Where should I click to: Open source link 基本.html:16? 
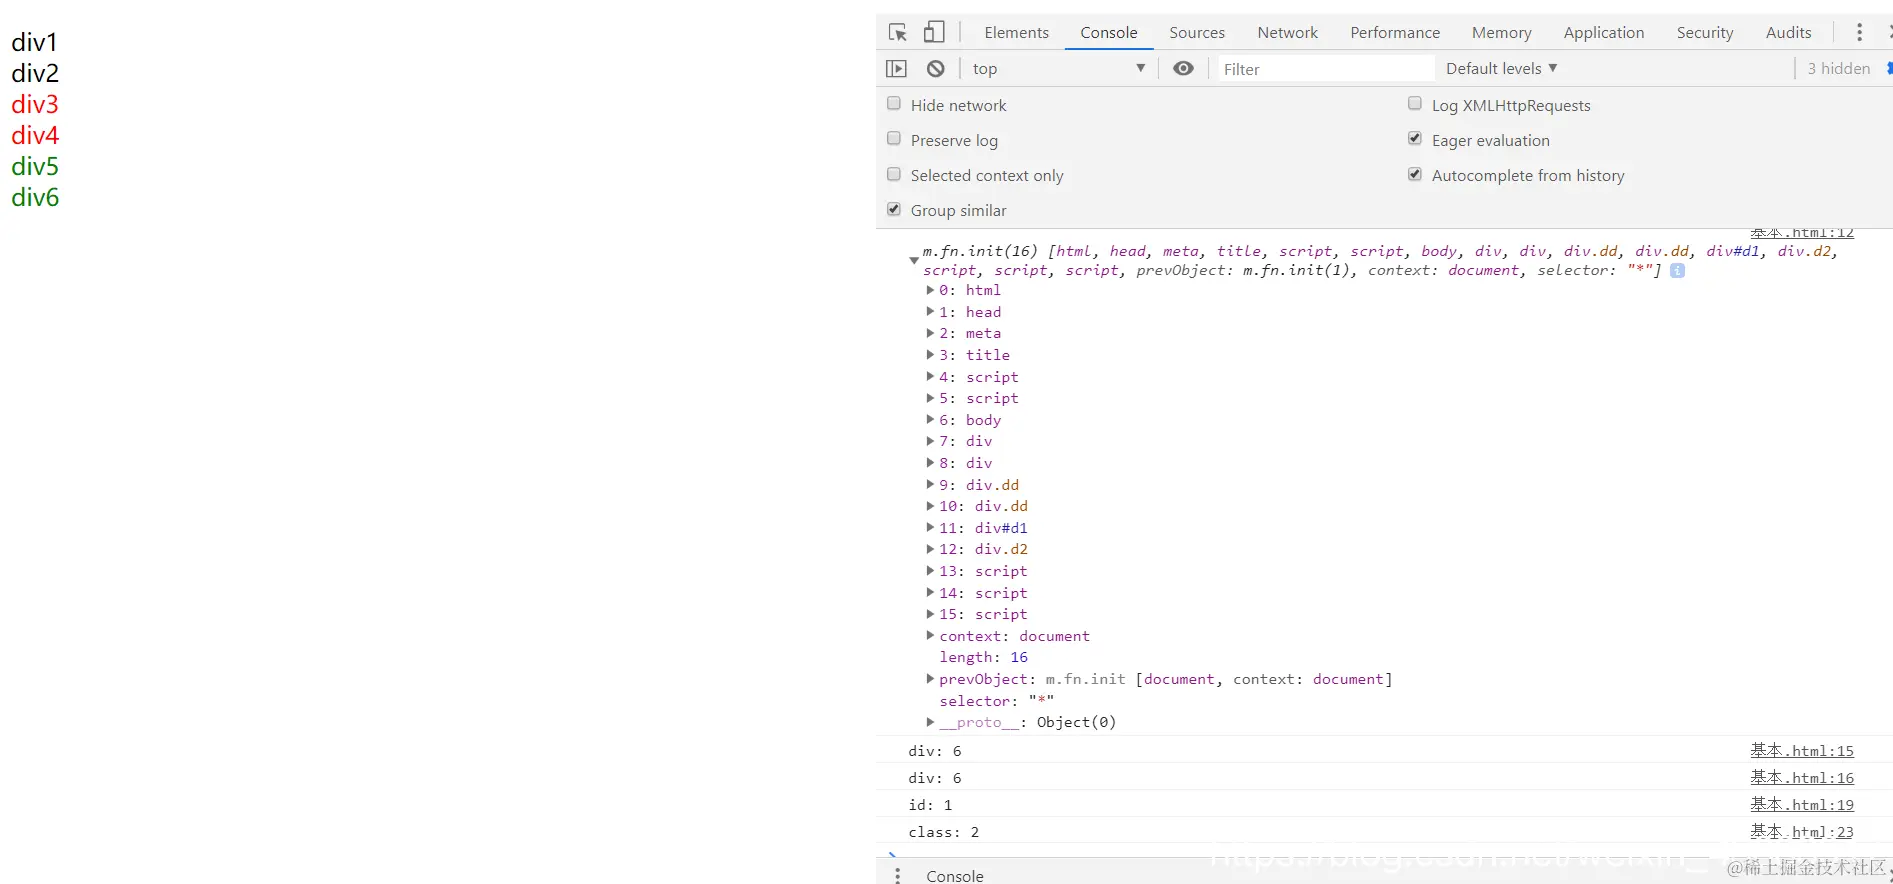pyautogui.click(x=1802, y=777)
